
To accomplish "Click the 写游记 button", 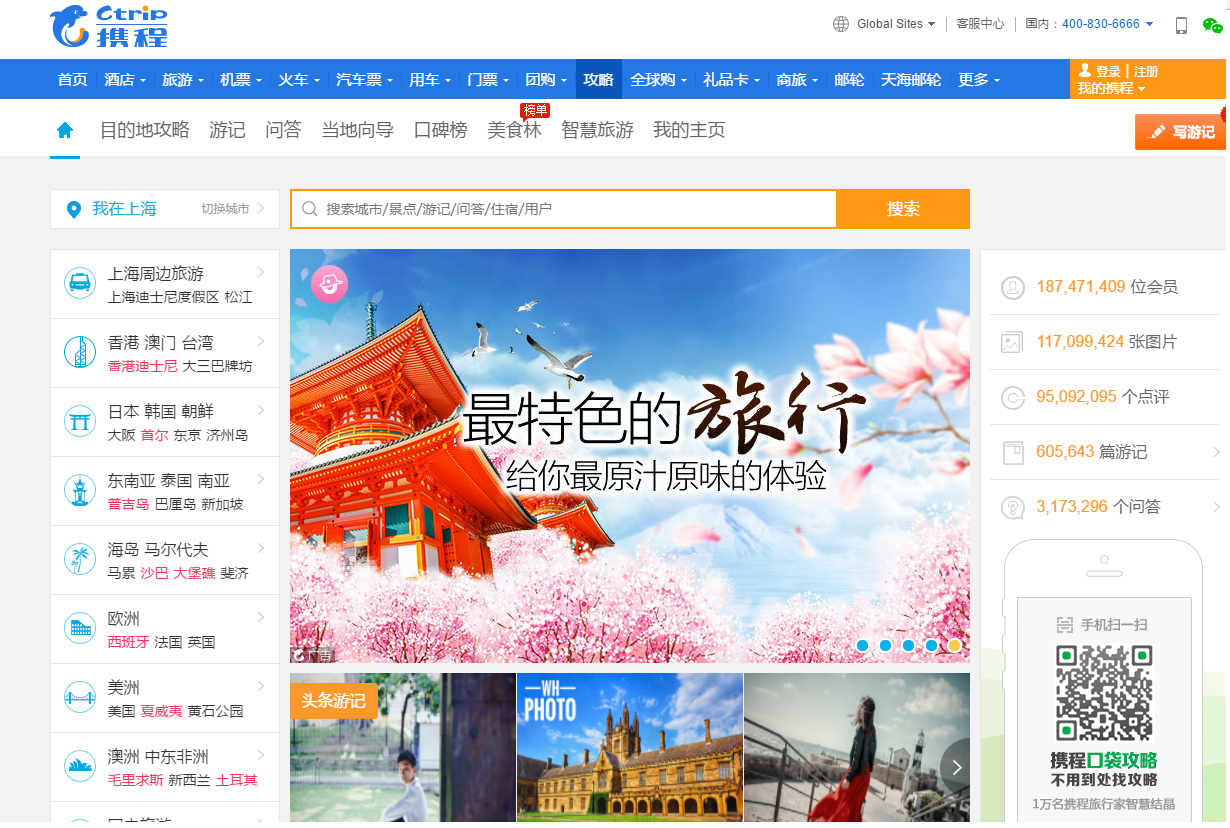I will (1181, 132).
